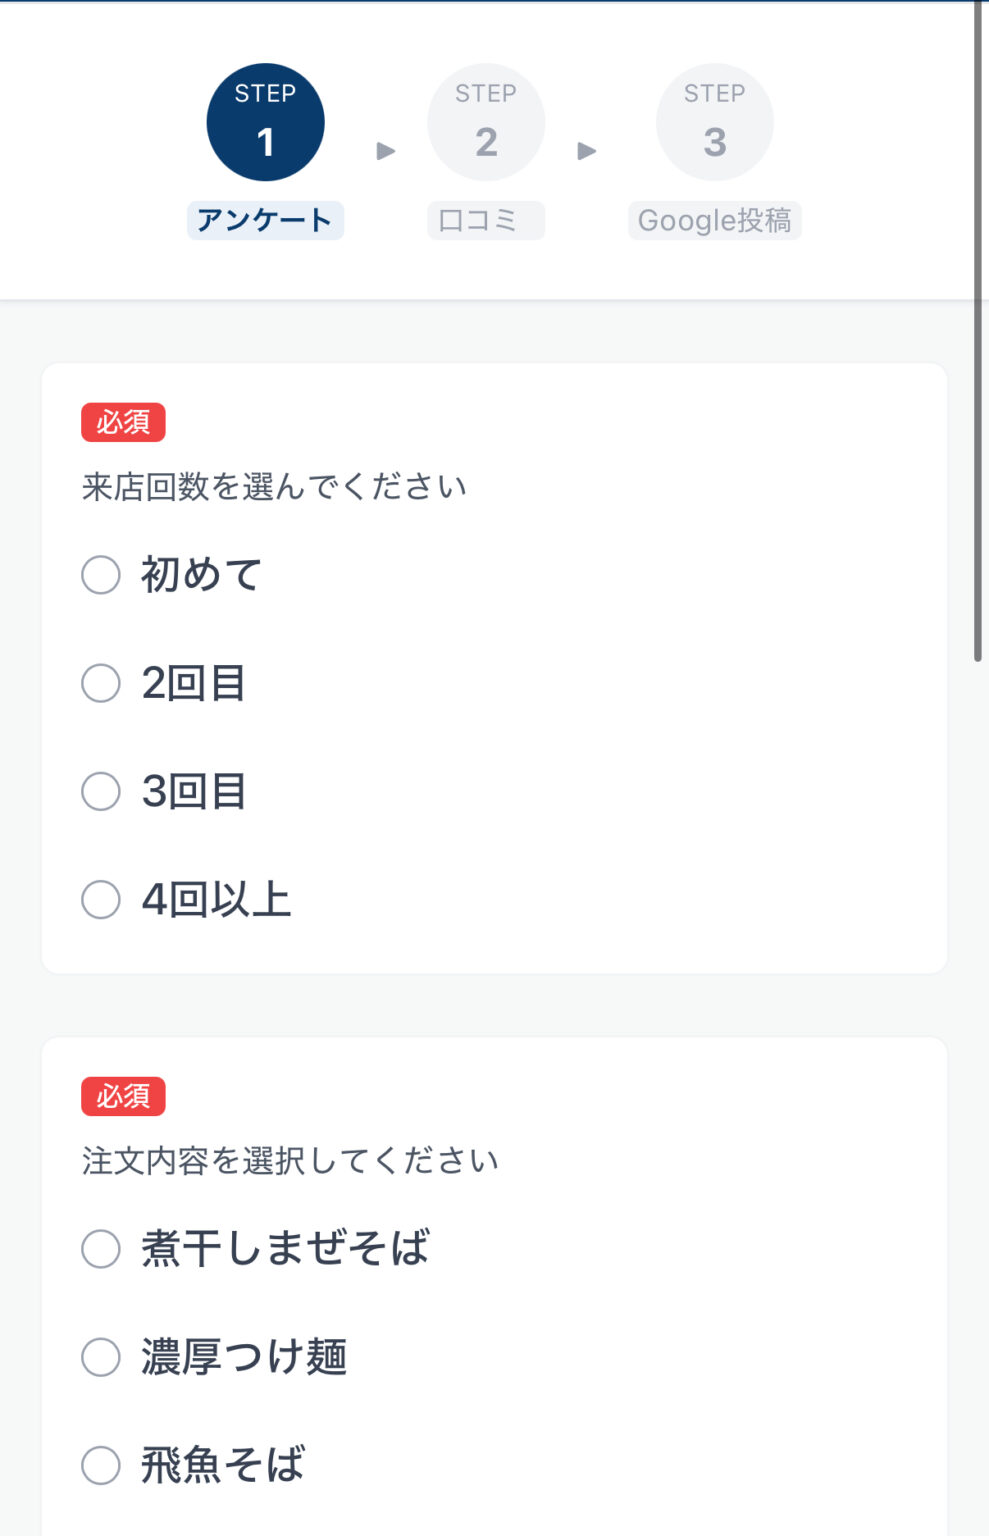Click the STEP 3 circle icon
Image resolution: width=989 pixels, height=1536 pixels.
(714, 122)
